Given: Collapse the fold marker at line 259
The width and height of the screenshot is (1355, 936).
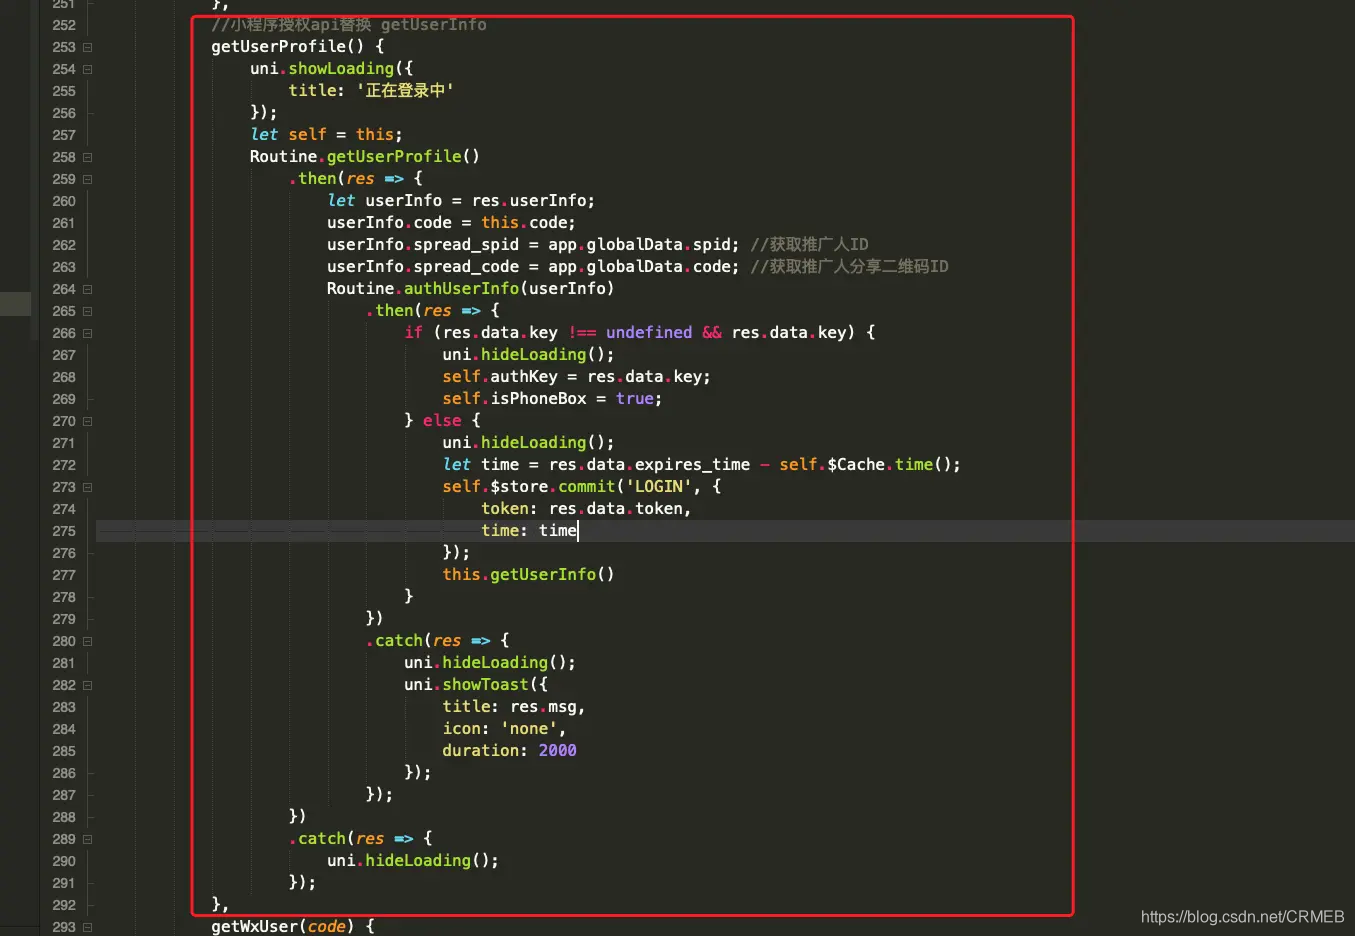Looking at the screenshot, I should (x=88, y=179).
